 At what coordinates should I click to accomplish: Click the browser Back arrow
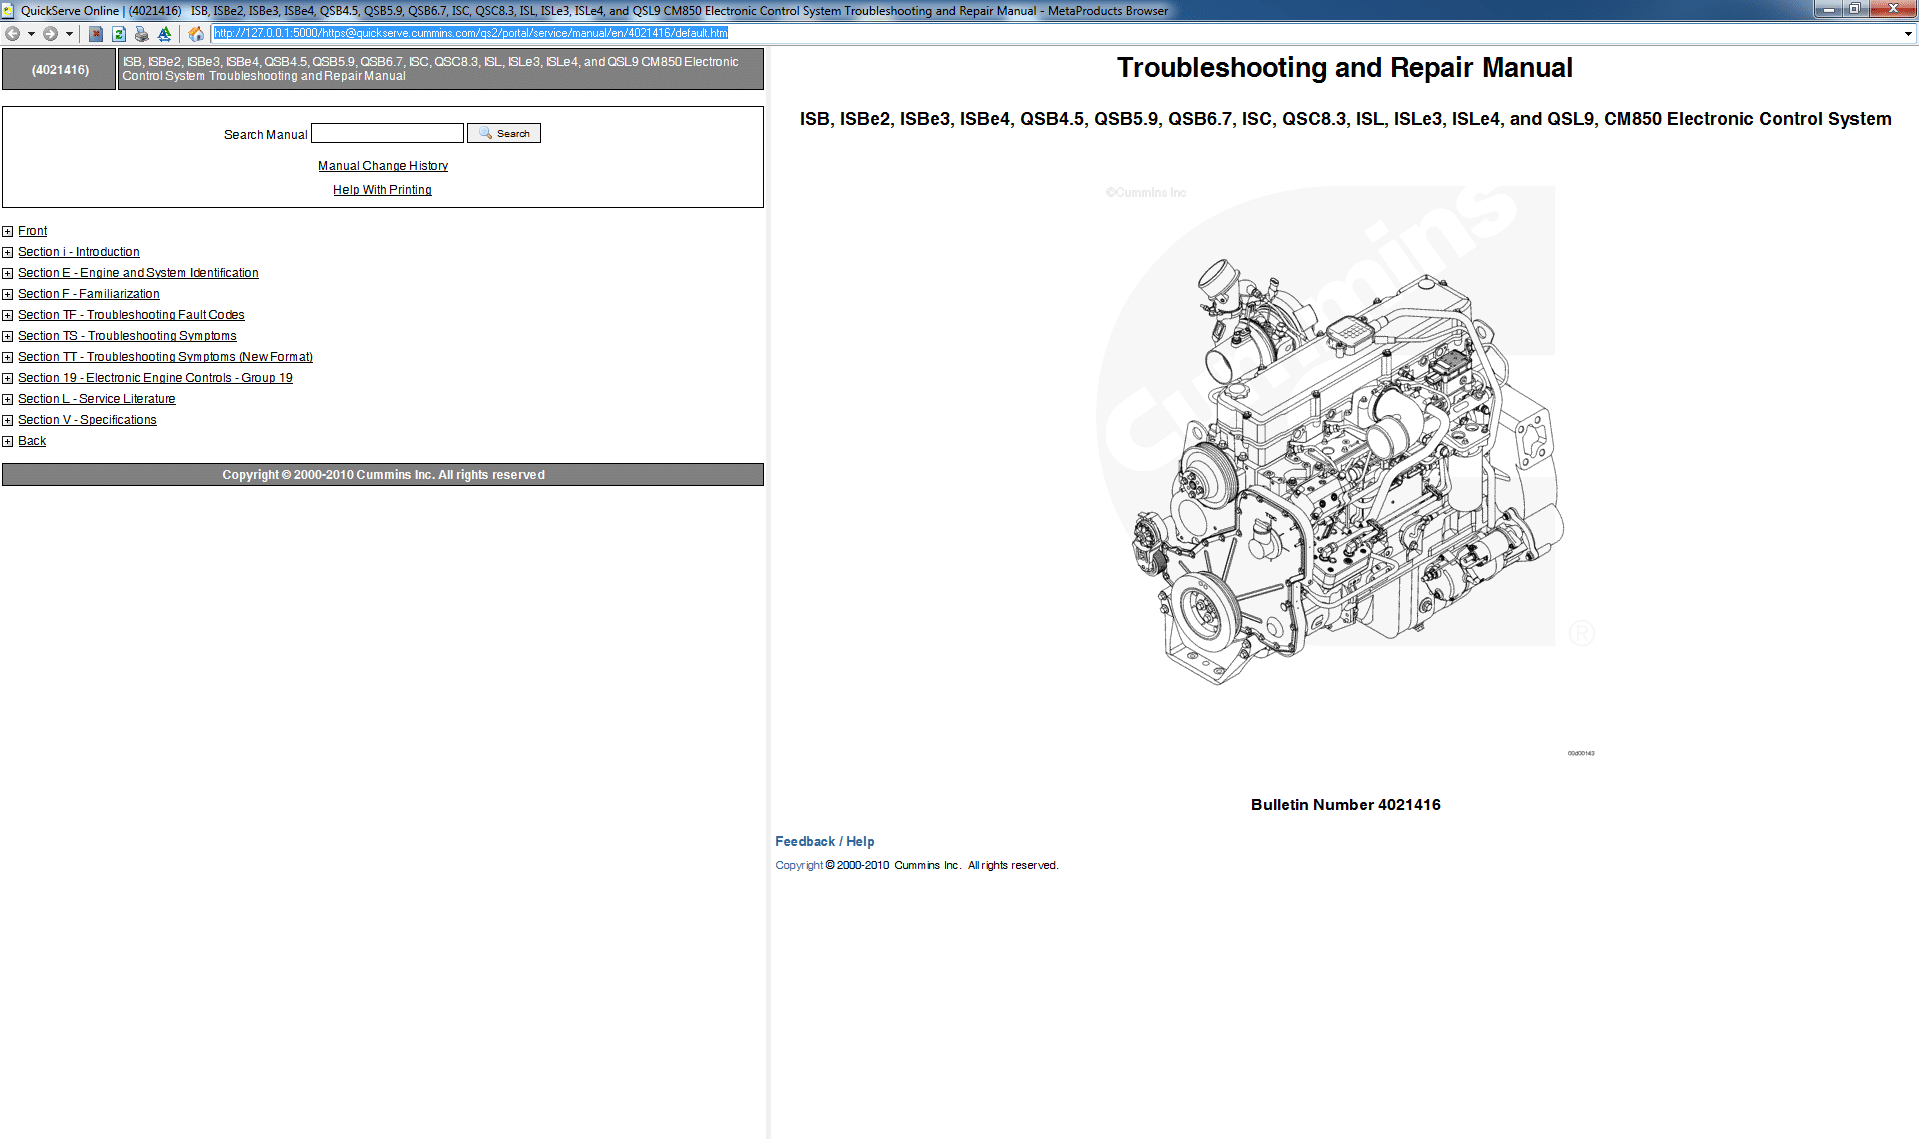pos(12,33)
